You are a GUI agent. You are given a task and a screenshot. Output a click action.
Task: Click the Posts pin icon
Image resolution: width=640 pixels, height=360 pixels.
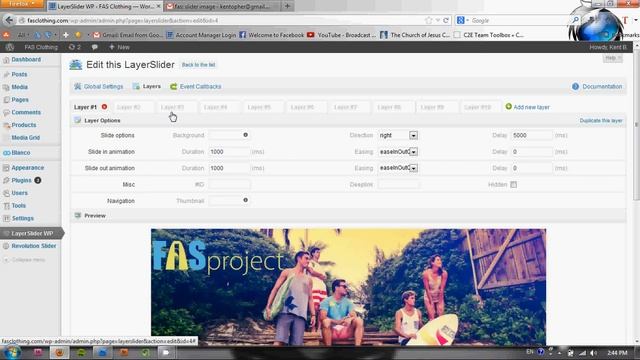pyautogui.click(x=6, y=75)
